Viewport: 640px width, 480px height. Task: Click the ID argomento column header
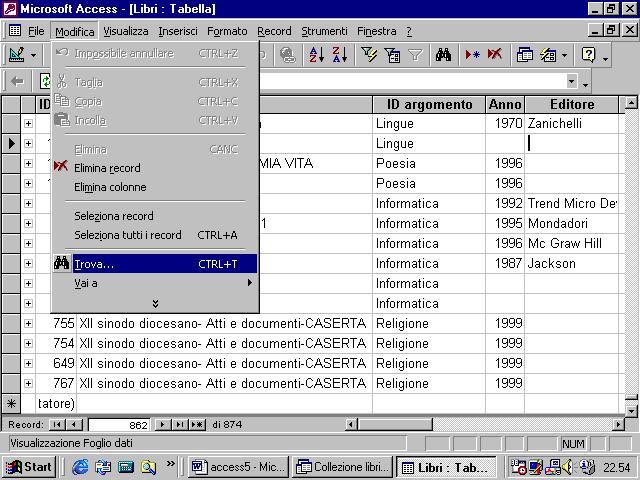[x=429, y=104]
